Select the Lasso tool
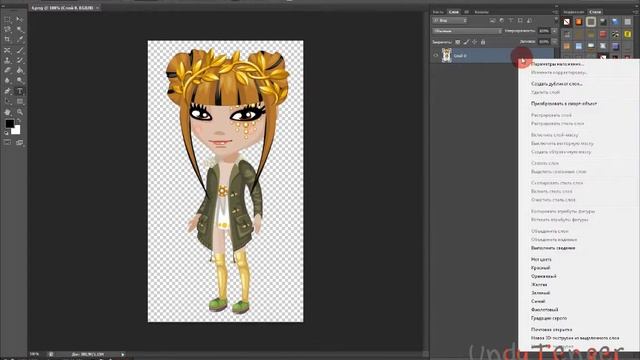 click(x=7, y=29)
